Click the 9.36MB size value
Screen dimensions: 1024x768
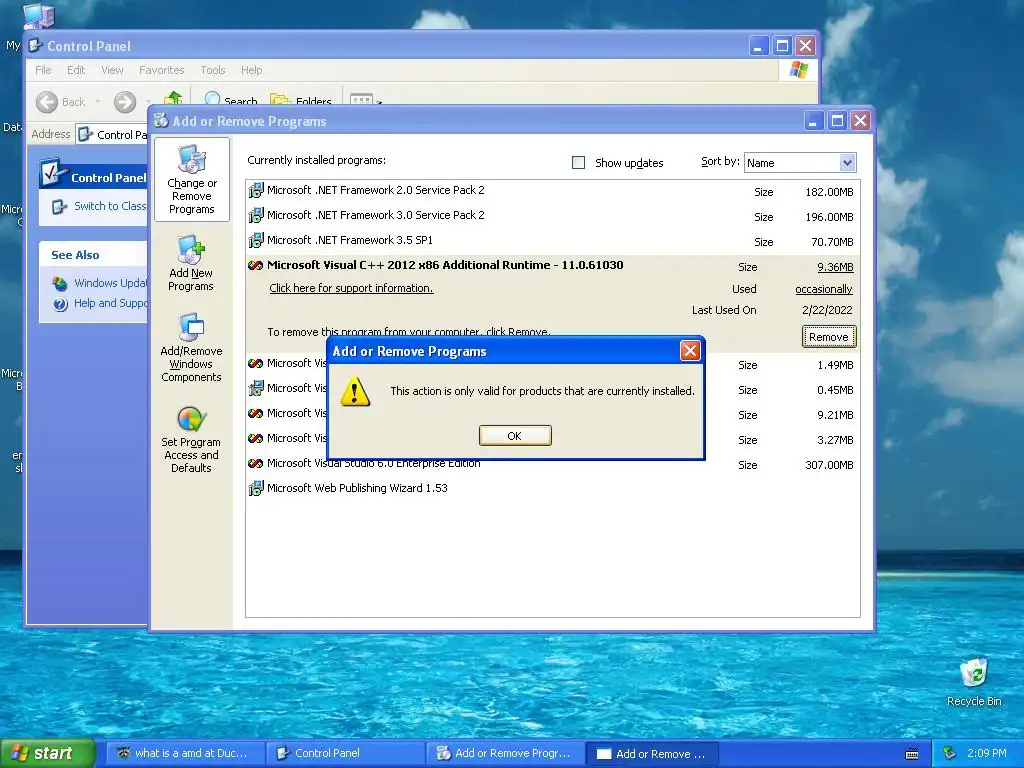[835, 266]
